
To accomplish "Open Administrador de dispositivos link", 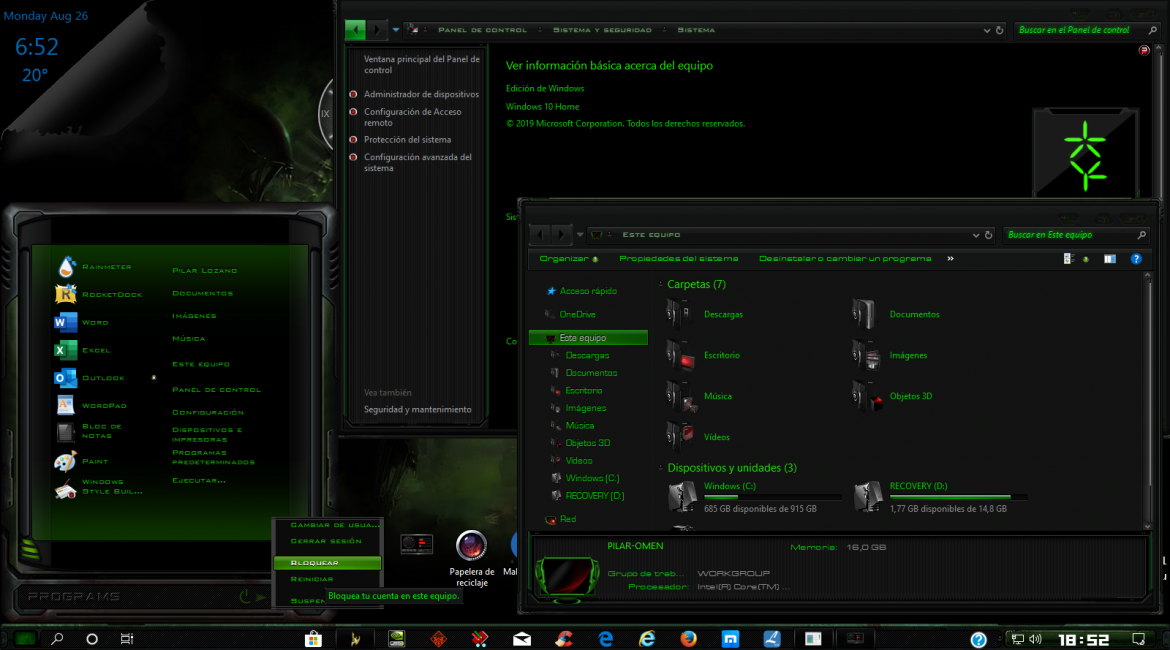I will [x=421, y=94].
